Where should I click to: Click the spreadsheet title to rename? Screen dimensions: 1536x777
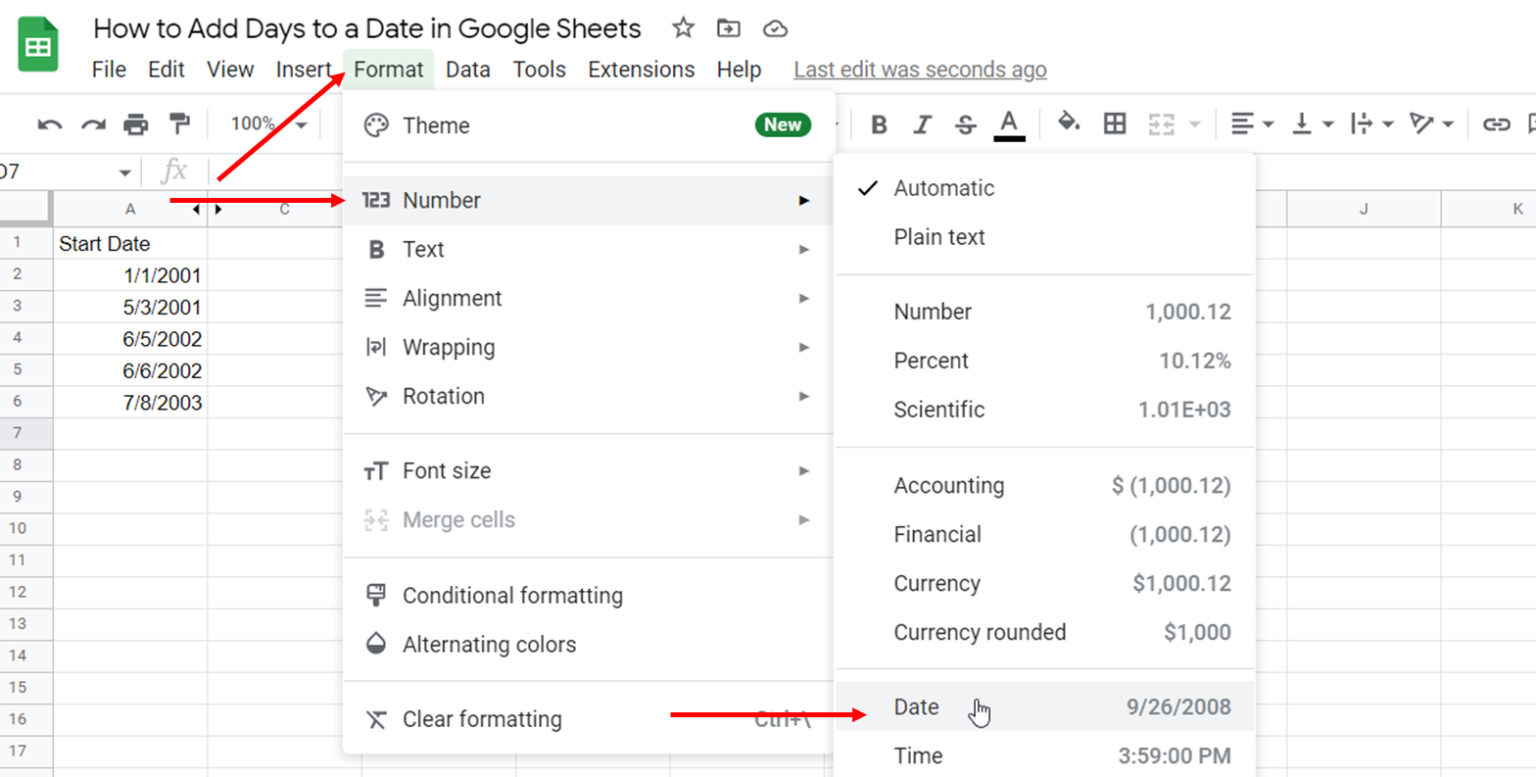[x=367, y=28]
